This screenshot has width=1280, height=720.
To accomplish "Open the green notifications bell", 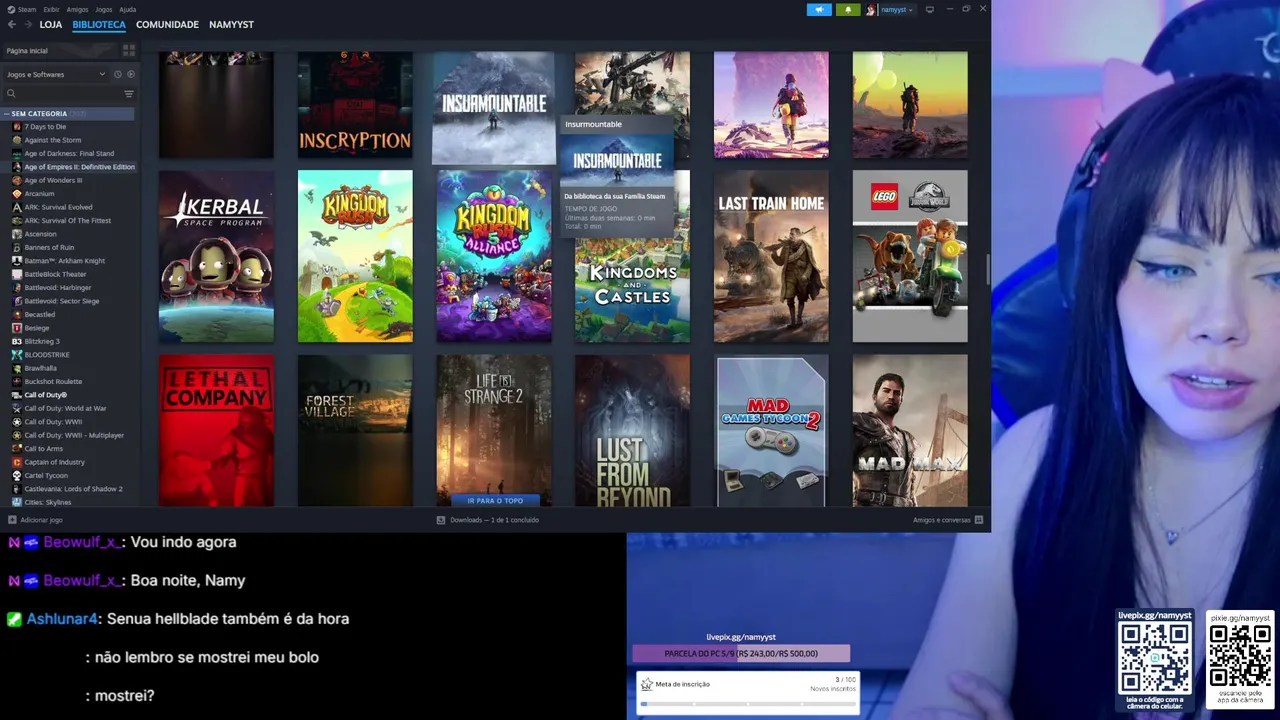I will 848,10.
